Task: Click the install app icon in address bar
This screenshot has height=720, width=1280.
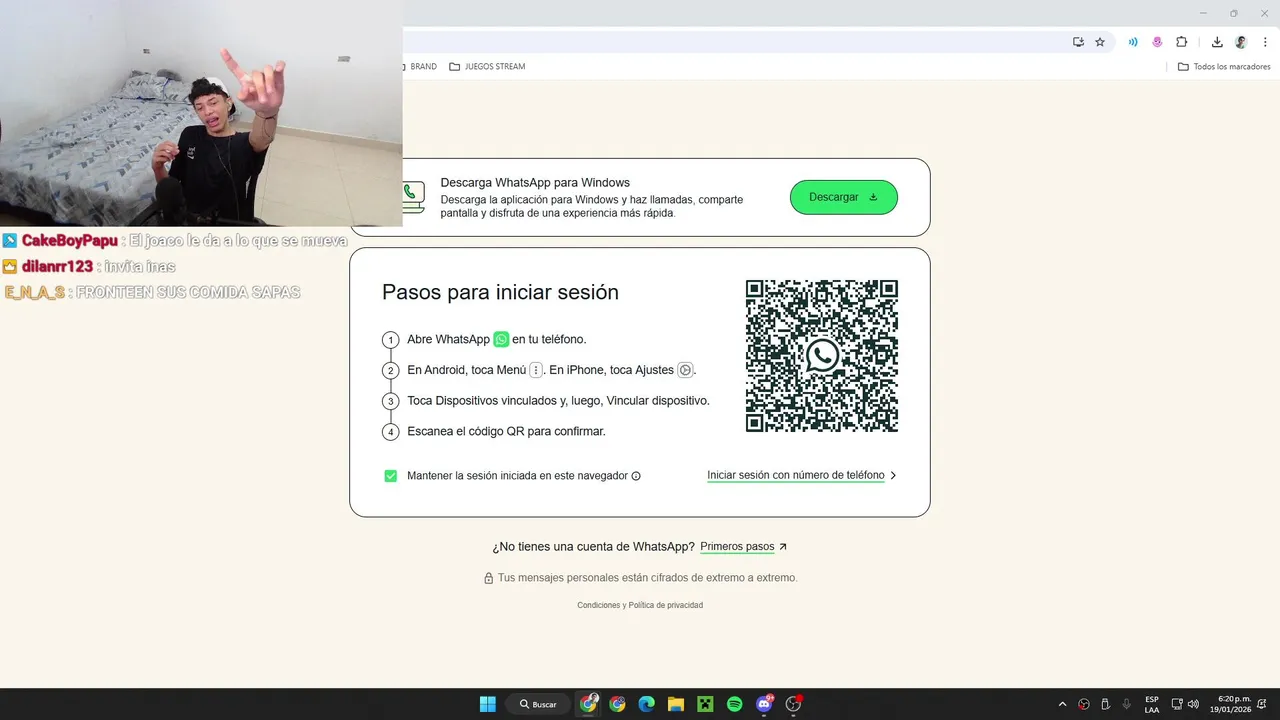Action: point(1078,42)
